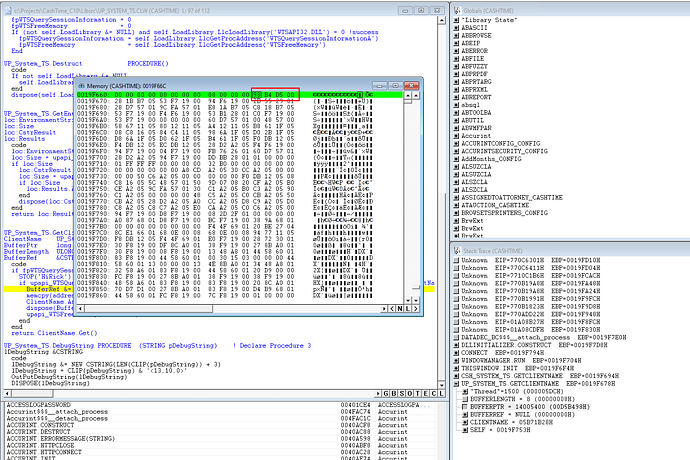Click the Stack Trace panel title icon
This screenshot has height=460, width=690.
457,248
